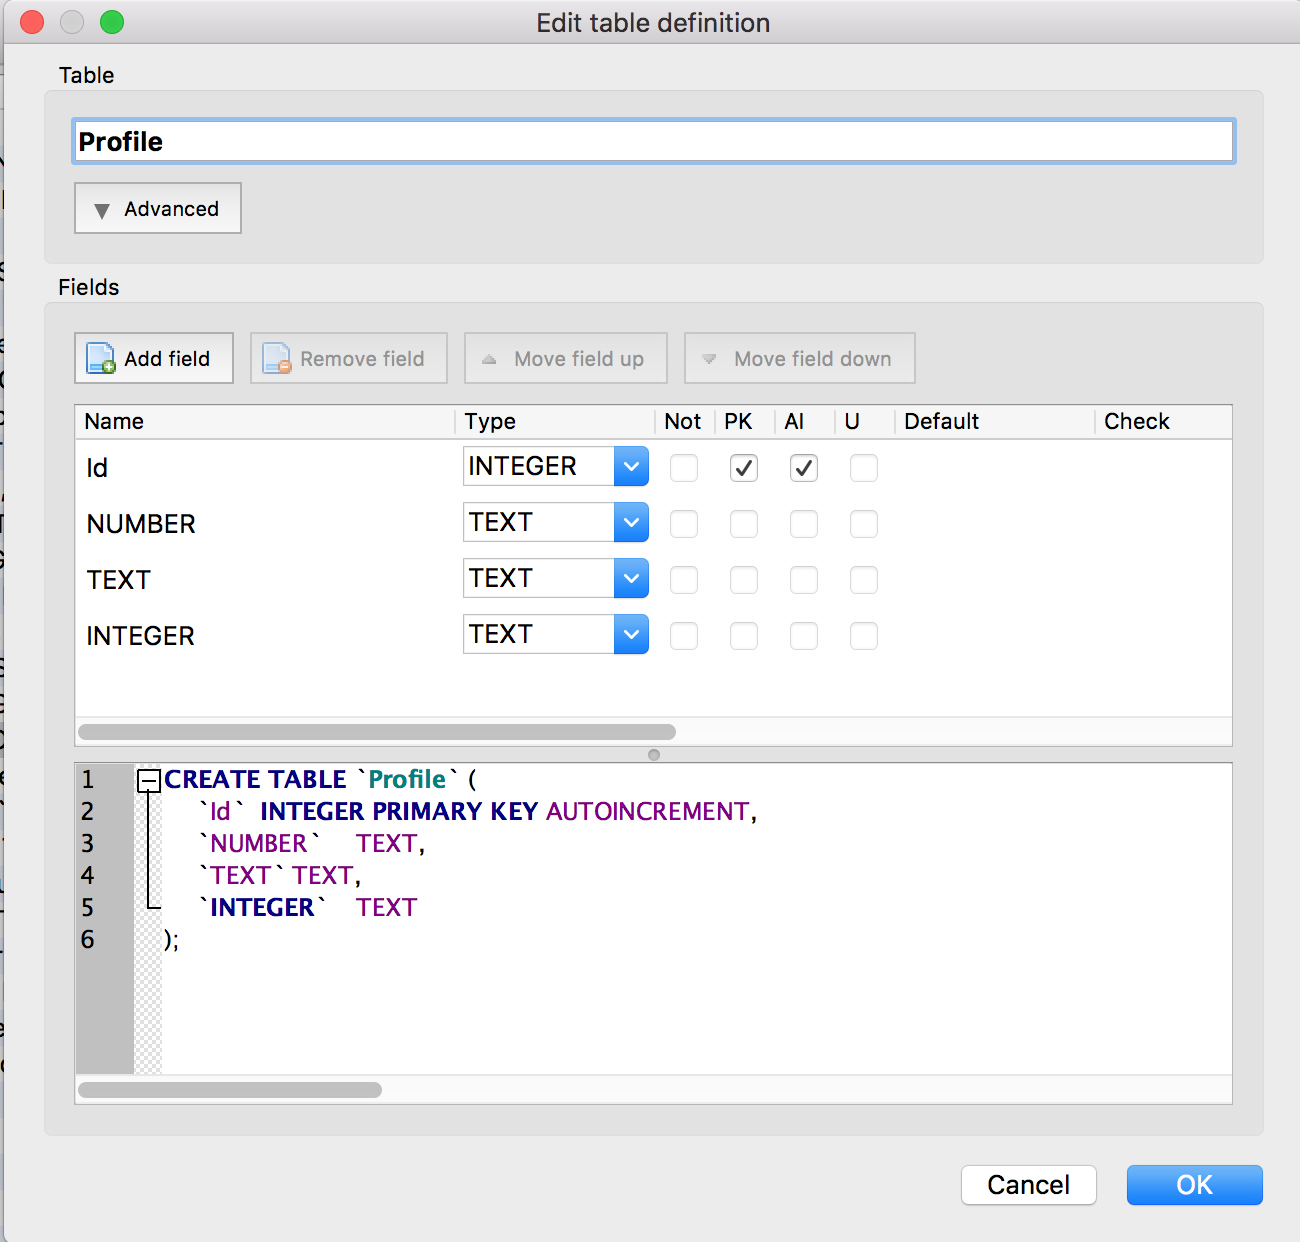Click the Cancel button
Viewport: 1300px width, 1242px height.
(1029, 1185)
